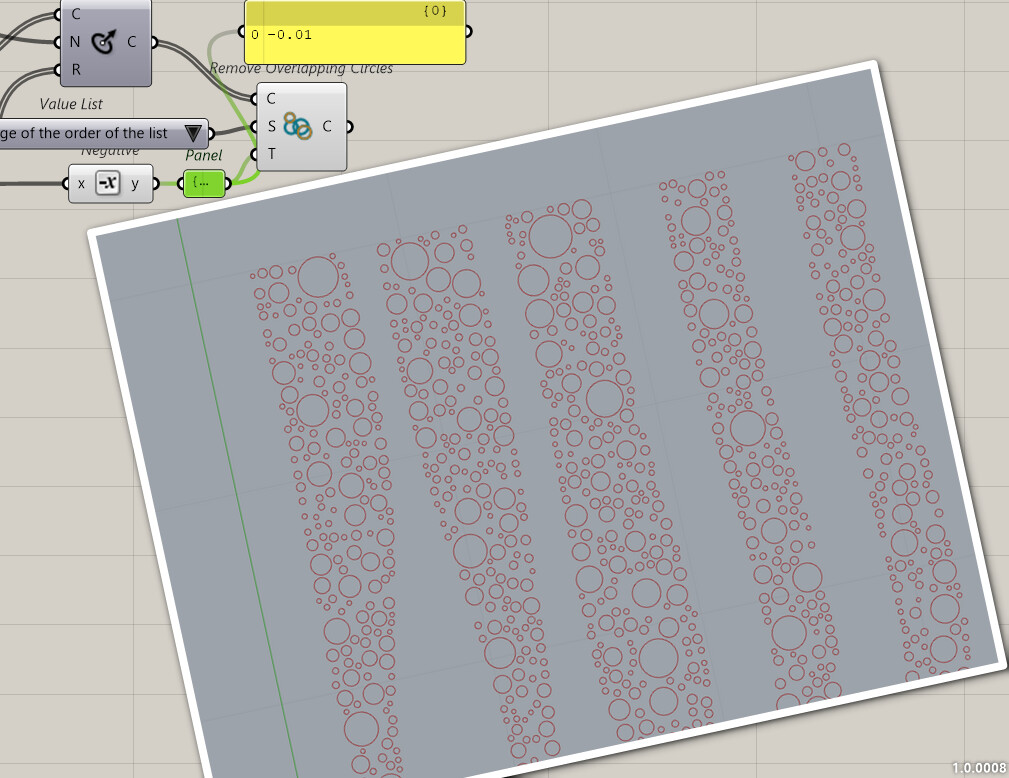Click the version number 1.0.0008 text

[979, 768]
